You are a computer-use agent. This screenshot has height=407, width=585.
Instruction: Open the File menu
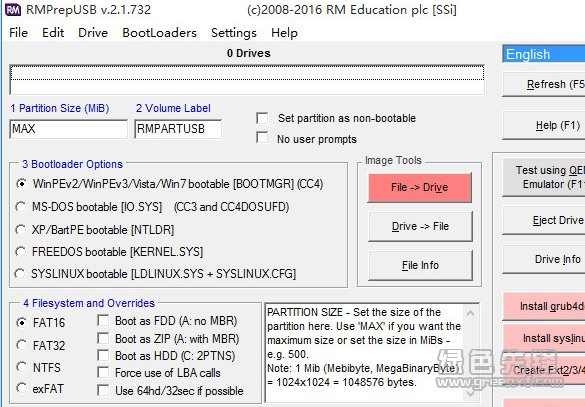pyautogui.click(x=19, y=33)
